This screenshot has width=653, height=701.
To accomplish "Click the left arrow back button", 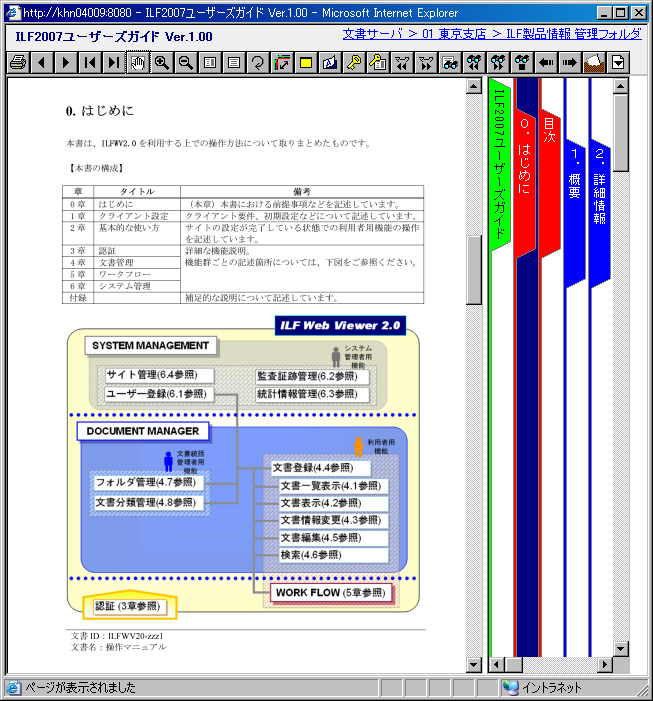I will click(546, 63).
